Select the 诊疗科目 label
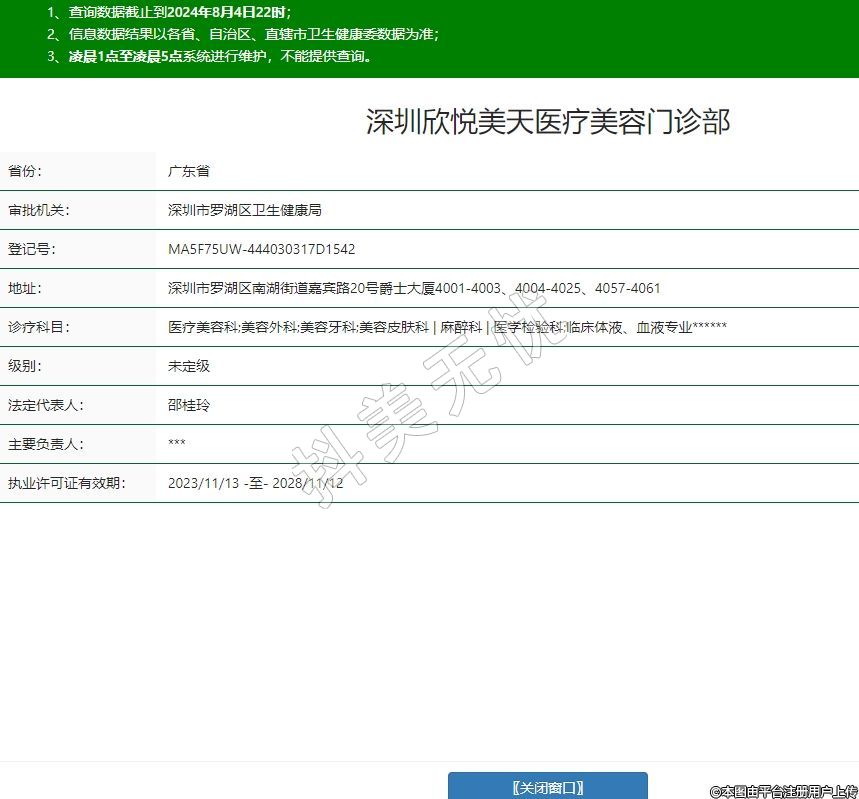859x799 pixels. pos(39,327)
